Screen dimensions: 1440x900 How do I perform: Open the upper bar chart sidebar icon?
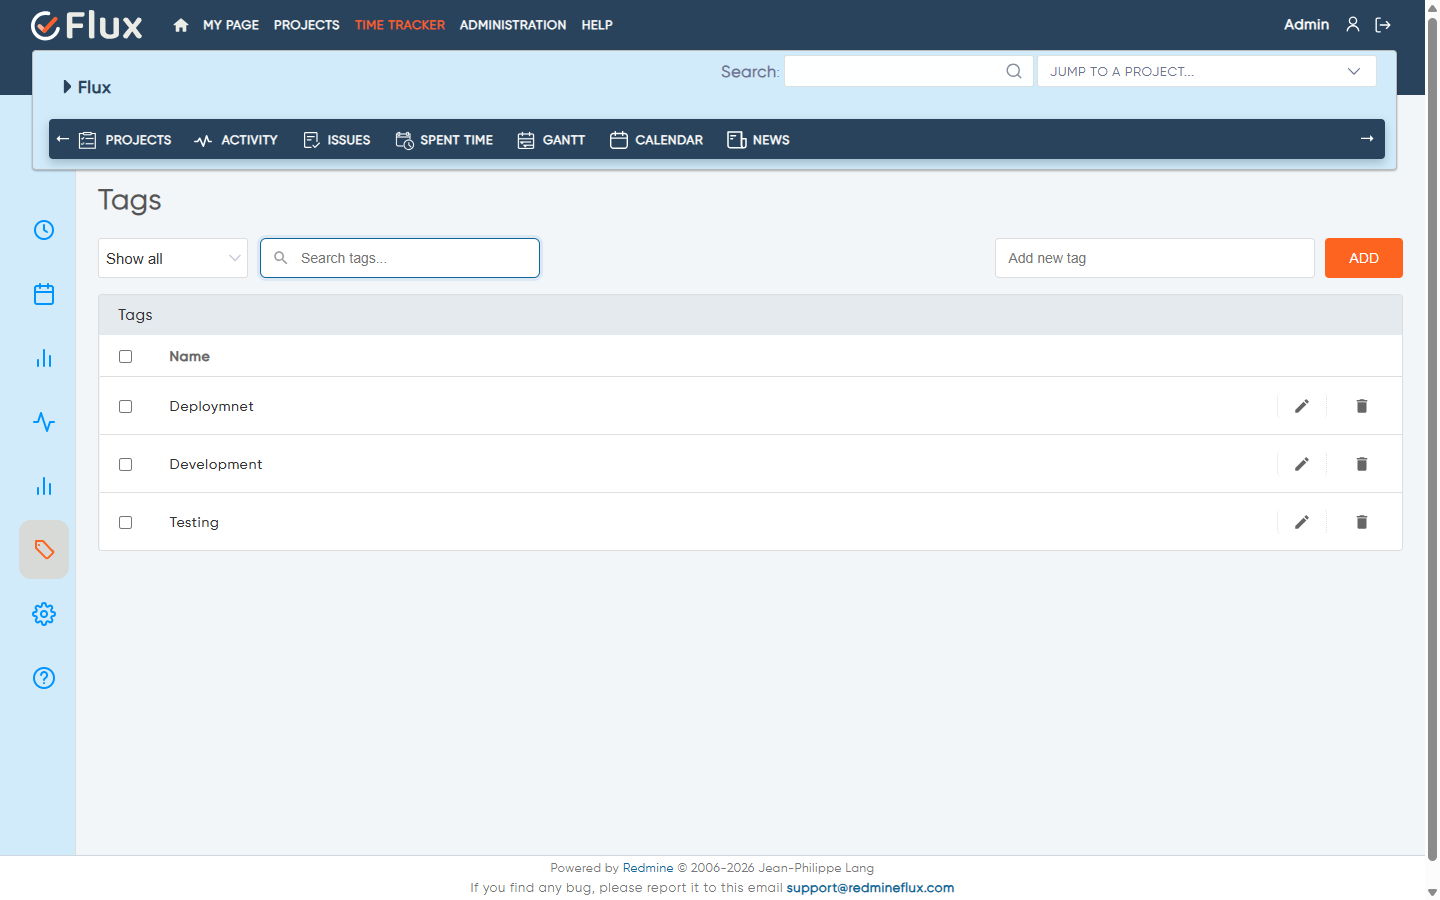(x=44, y=358)
